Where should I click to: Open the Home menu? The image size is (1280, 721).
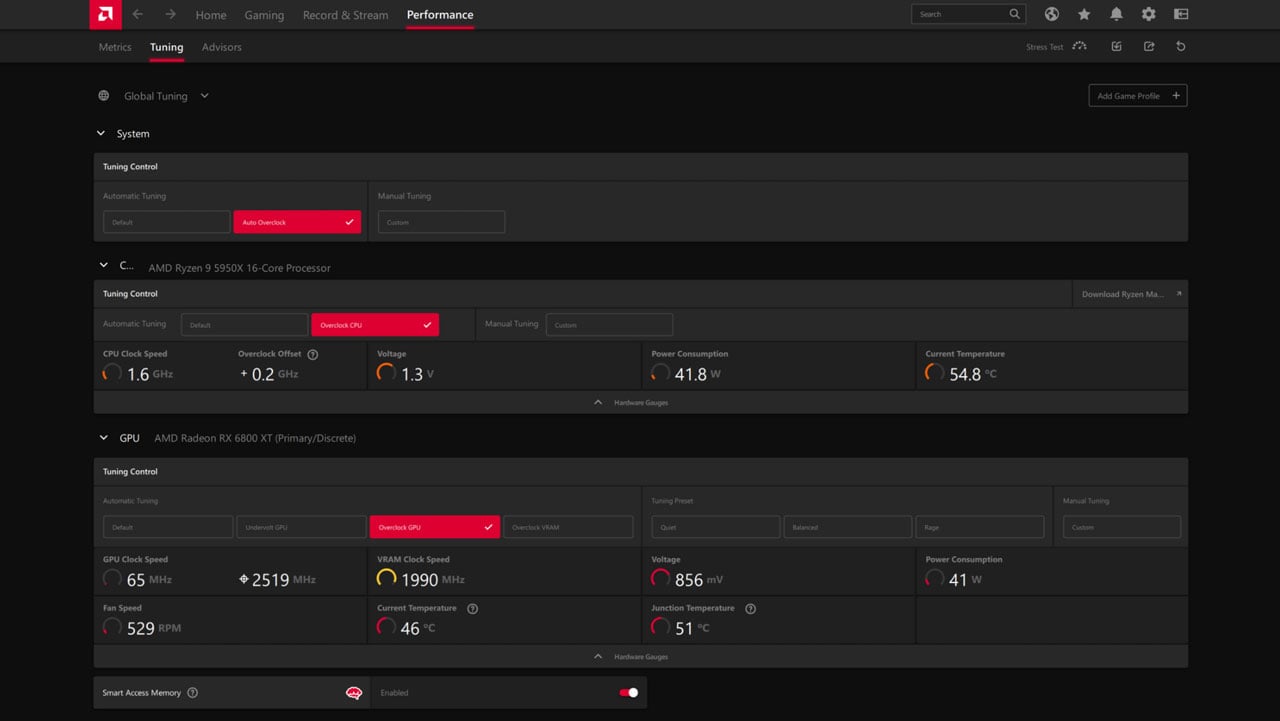[x=211, y=15]
